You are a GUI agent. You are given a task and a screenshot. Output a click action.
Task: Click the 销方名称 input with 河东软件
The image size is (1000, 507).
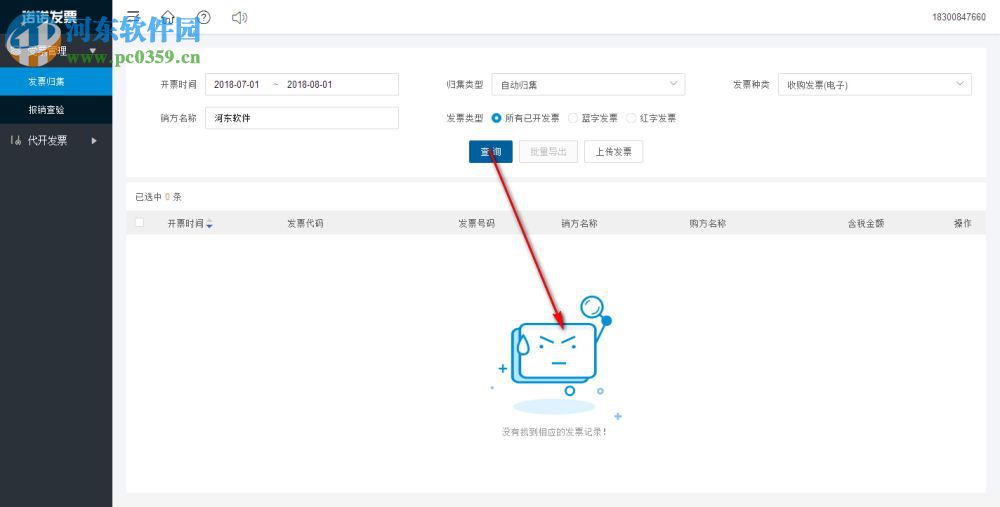click(x=302, y=118)
